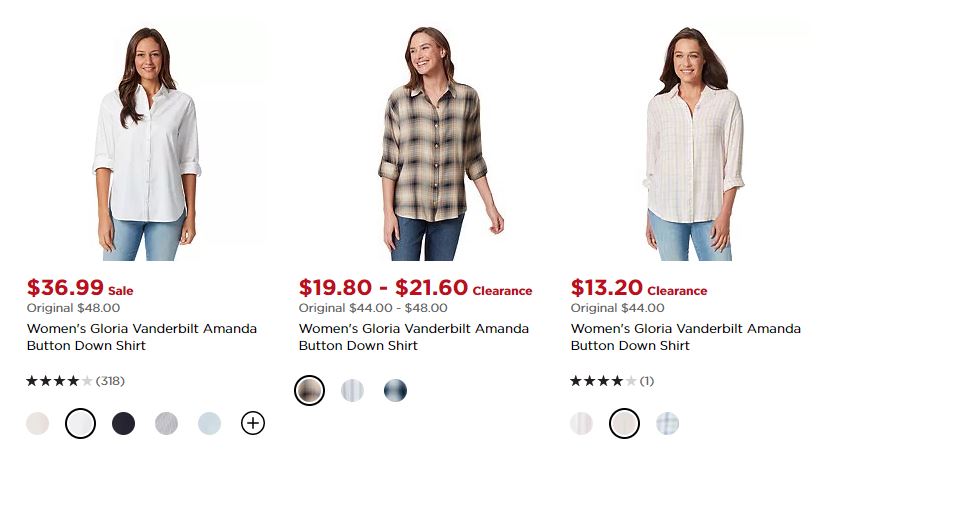980x519 pixels.
Task: Choose the brown plaid swatch
Action: [x=309, y=390]
